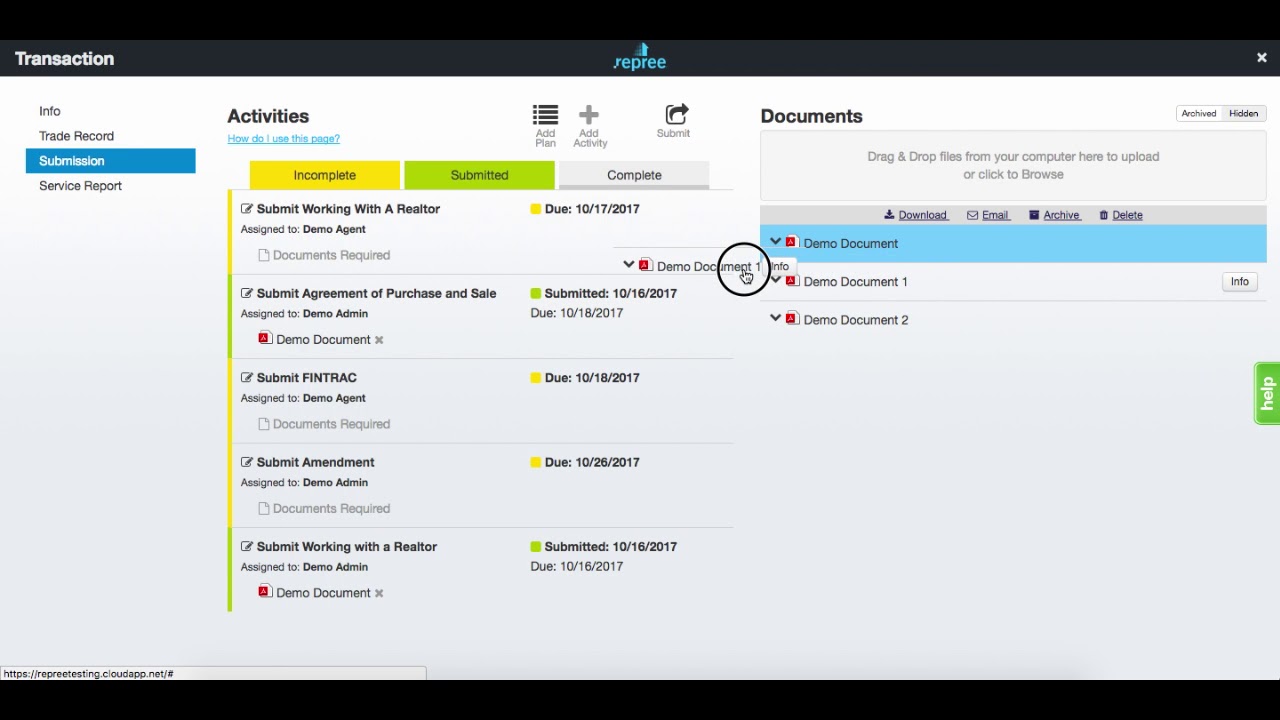The width and height of the screenshot is (1280, 720).
Task: Click the drag and drop upload area
Action: click(x=1013, y=166)
